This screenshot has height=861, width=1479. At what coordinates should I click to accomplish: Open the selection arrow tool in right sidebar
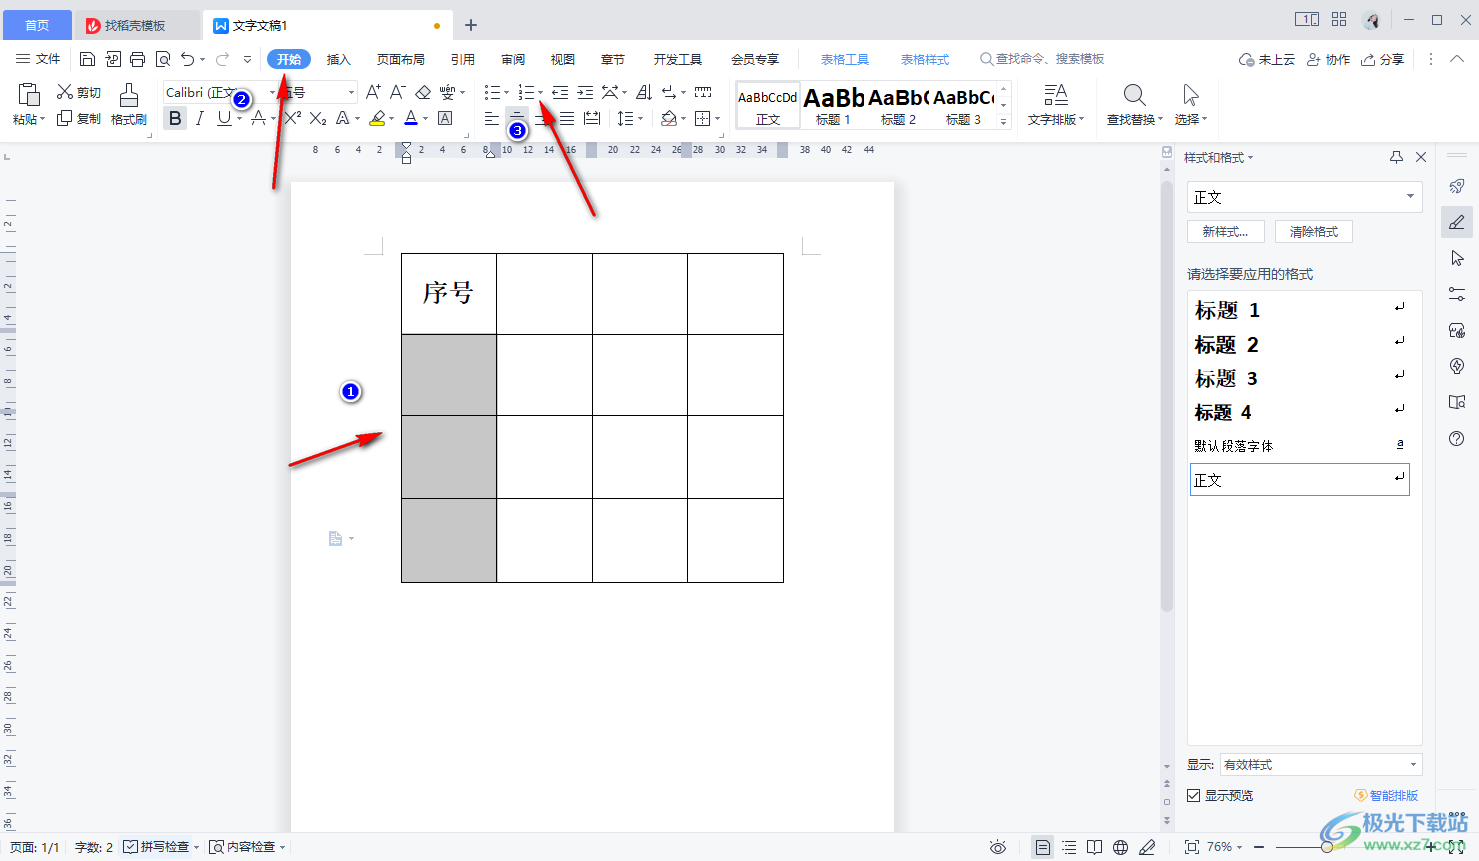coord(1457,258)
